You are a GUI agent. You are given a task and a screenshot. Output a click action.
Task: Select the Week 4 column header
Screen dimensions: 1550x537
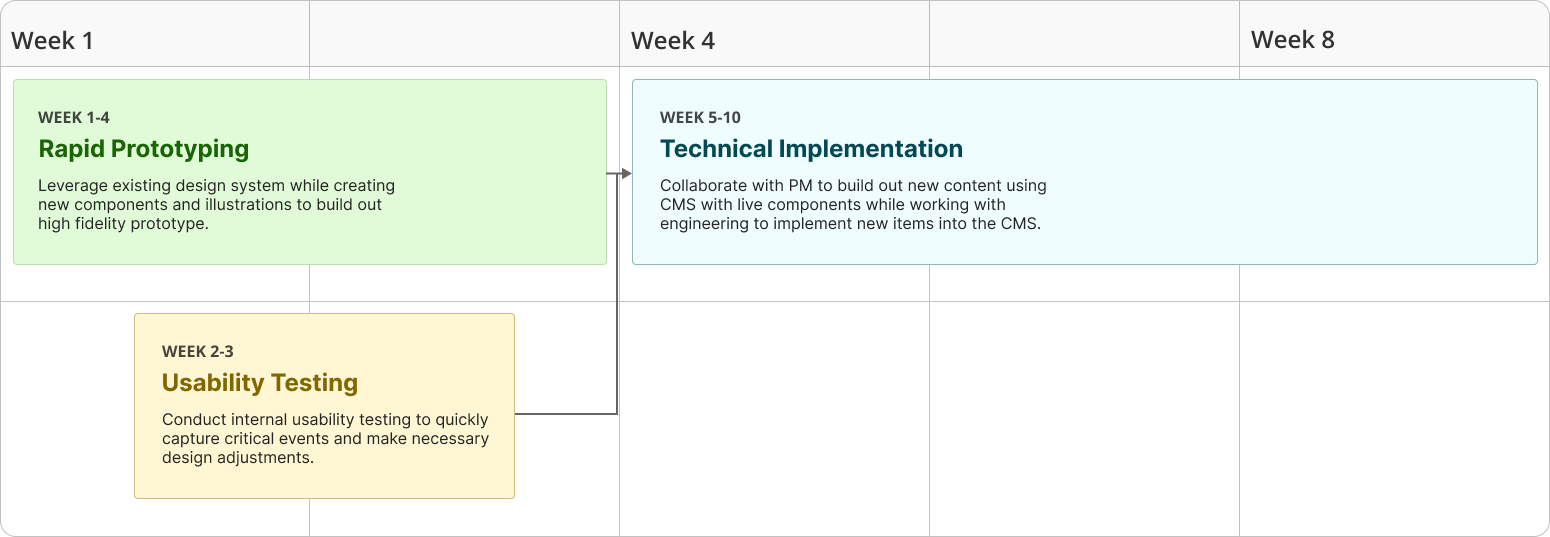pyautogui.click(x=673, y=40)
